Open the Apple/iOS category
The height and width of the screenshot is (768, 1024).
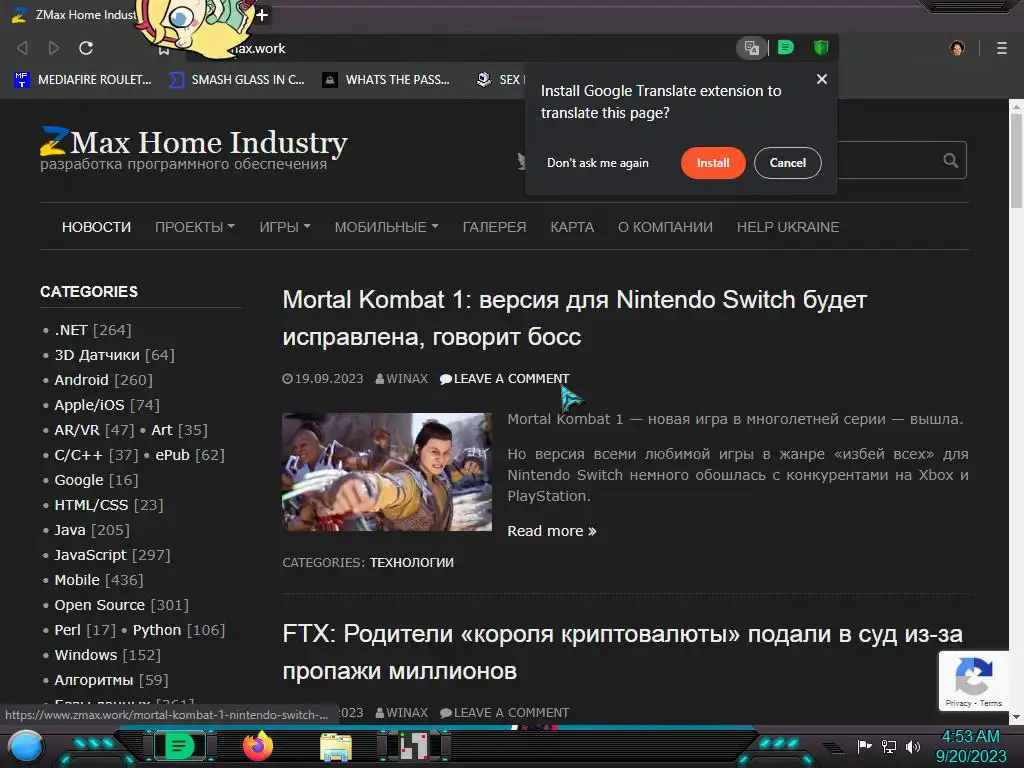tap(89, 405)
